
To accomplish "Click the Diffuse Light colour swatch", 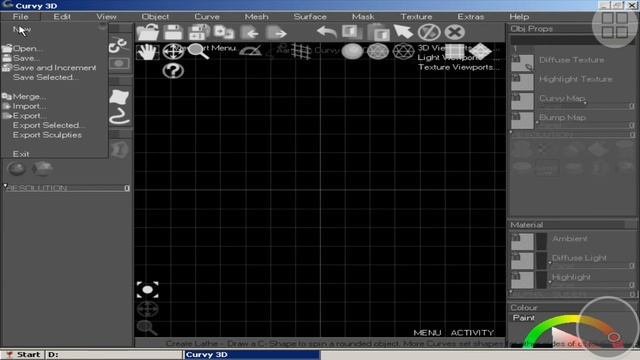I will (x=541, y=261).
